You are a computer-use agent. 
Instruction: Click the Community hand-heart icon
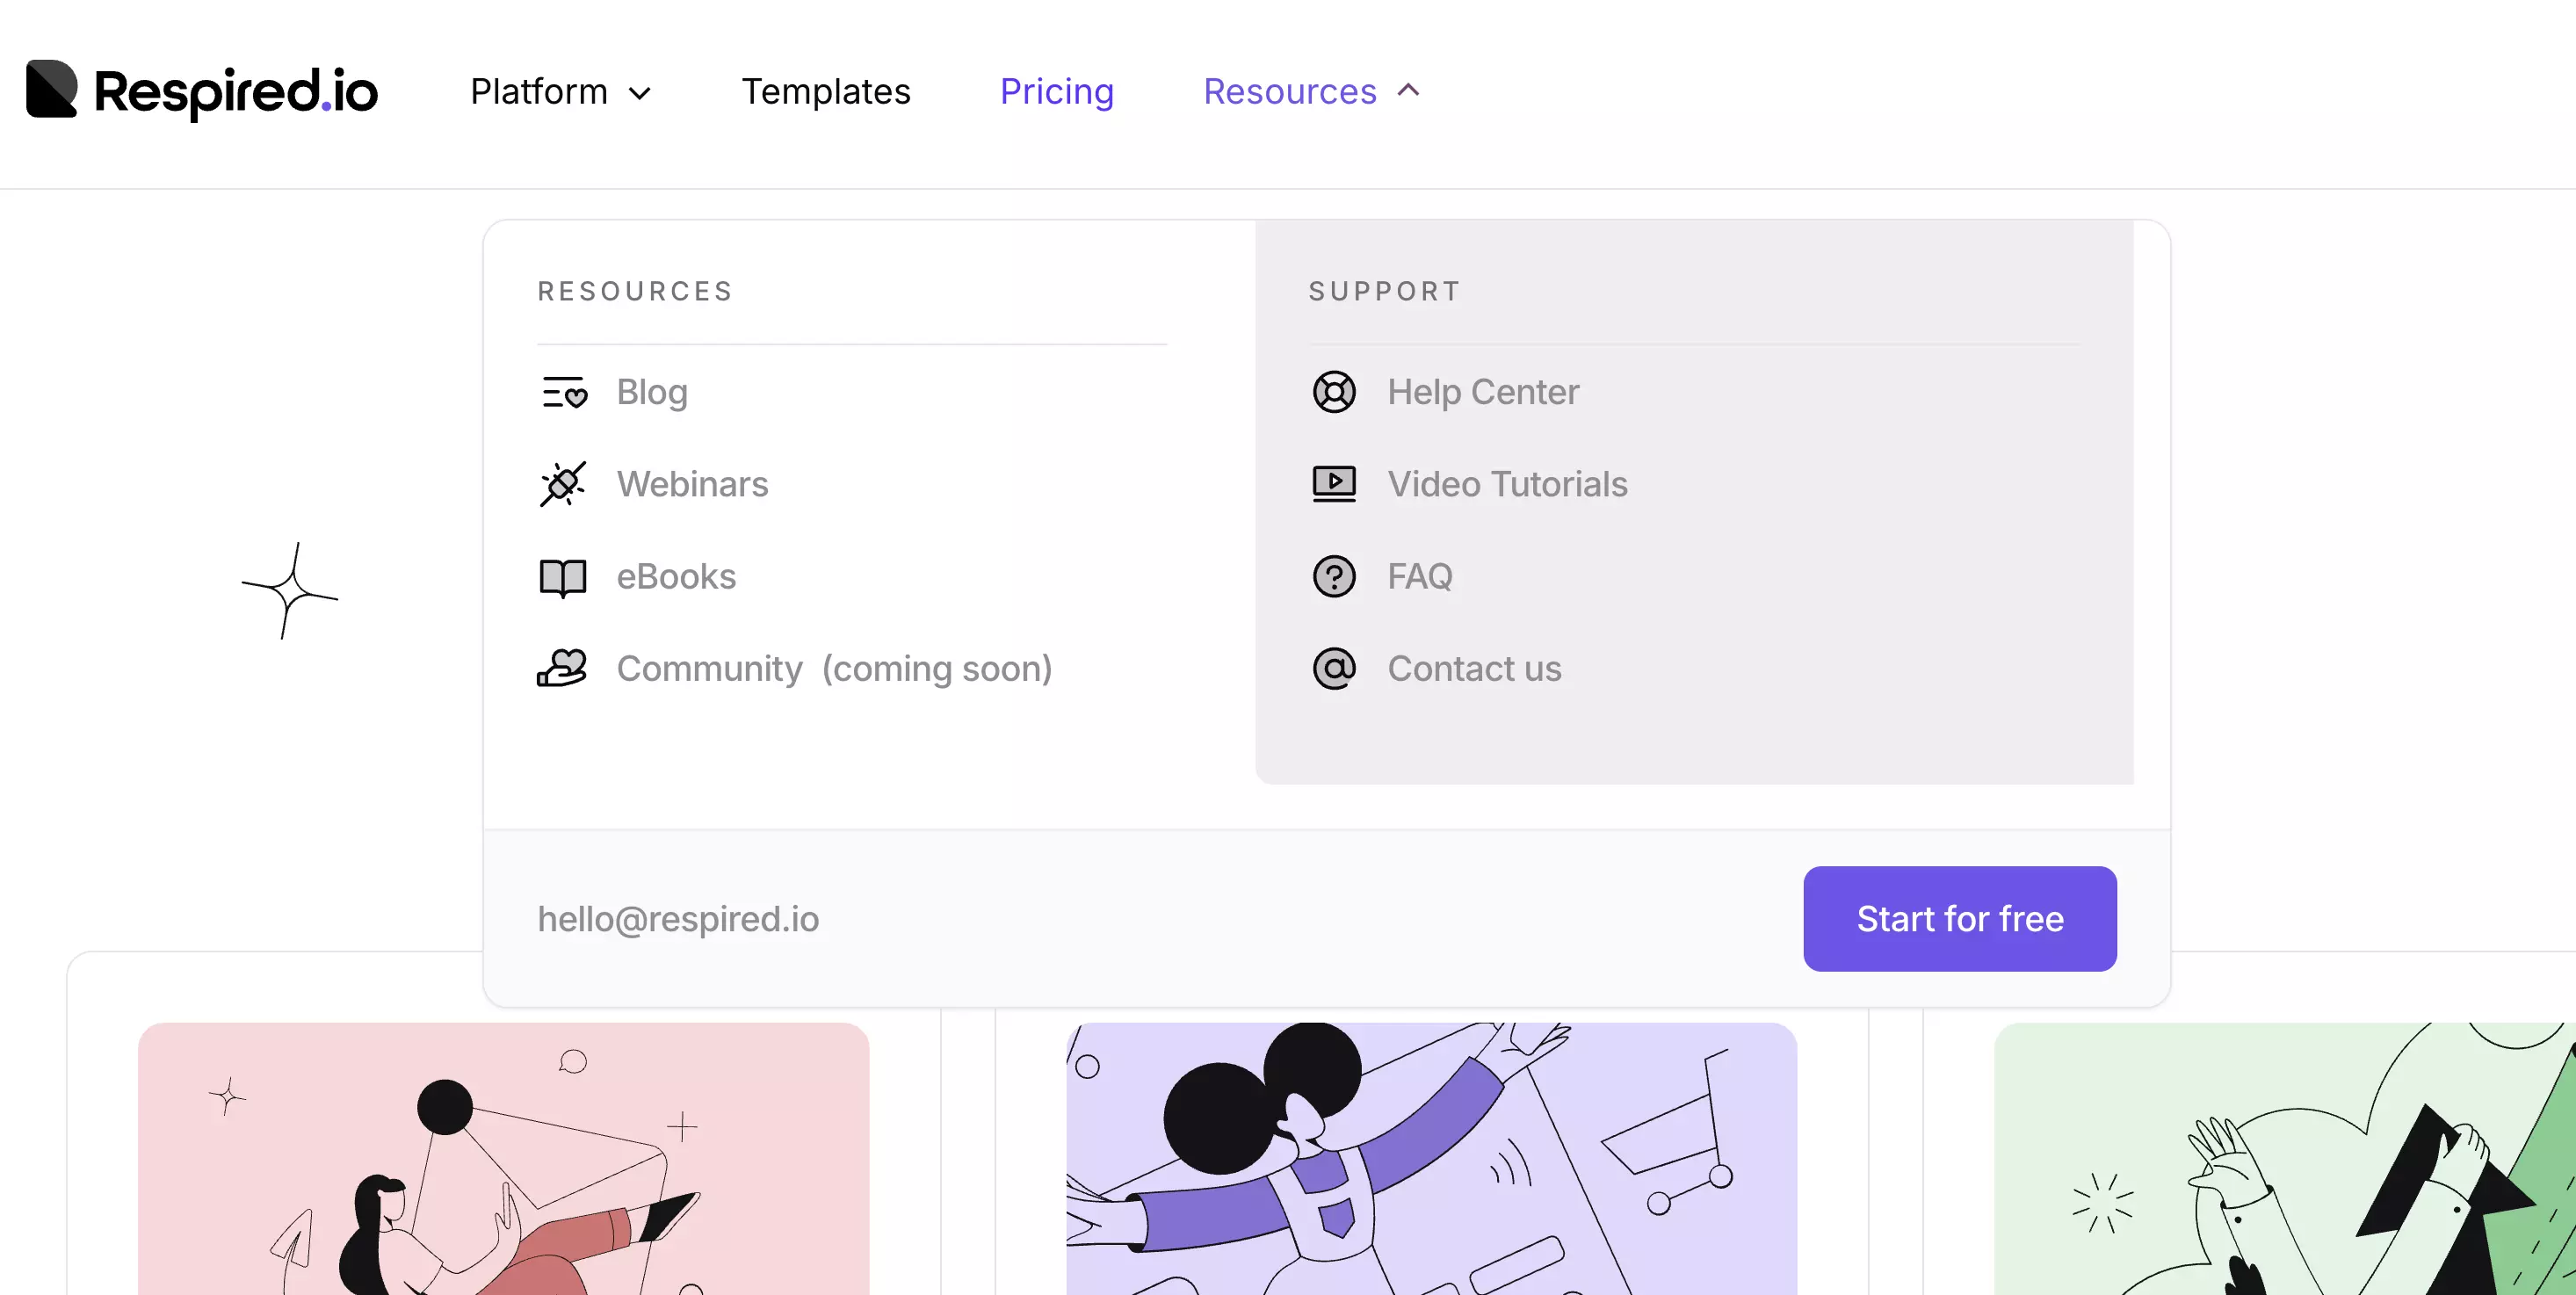(563, 668)
